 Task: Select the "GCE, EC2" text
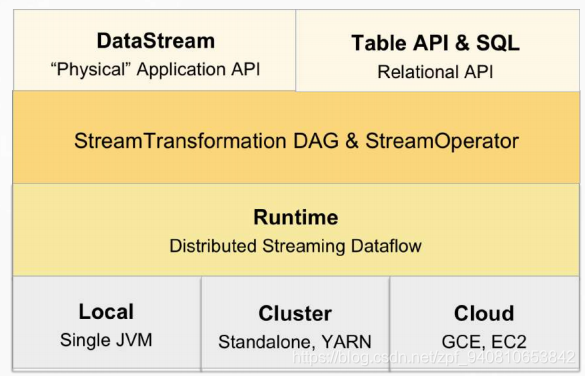pos(484,342)
